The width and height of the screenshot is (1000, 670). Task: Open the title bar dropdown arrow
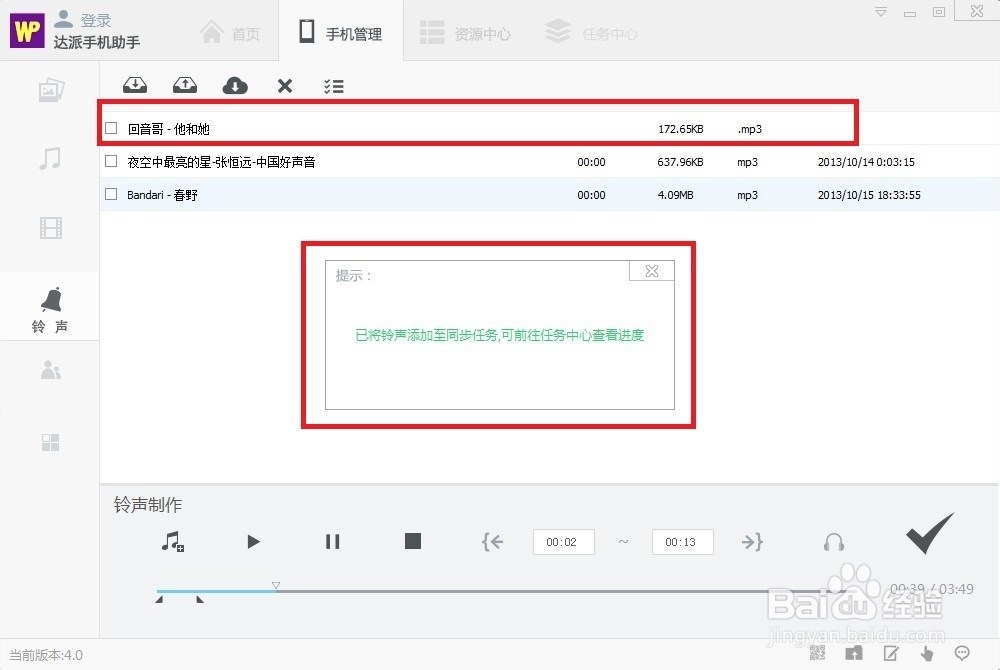coord(881,11)
